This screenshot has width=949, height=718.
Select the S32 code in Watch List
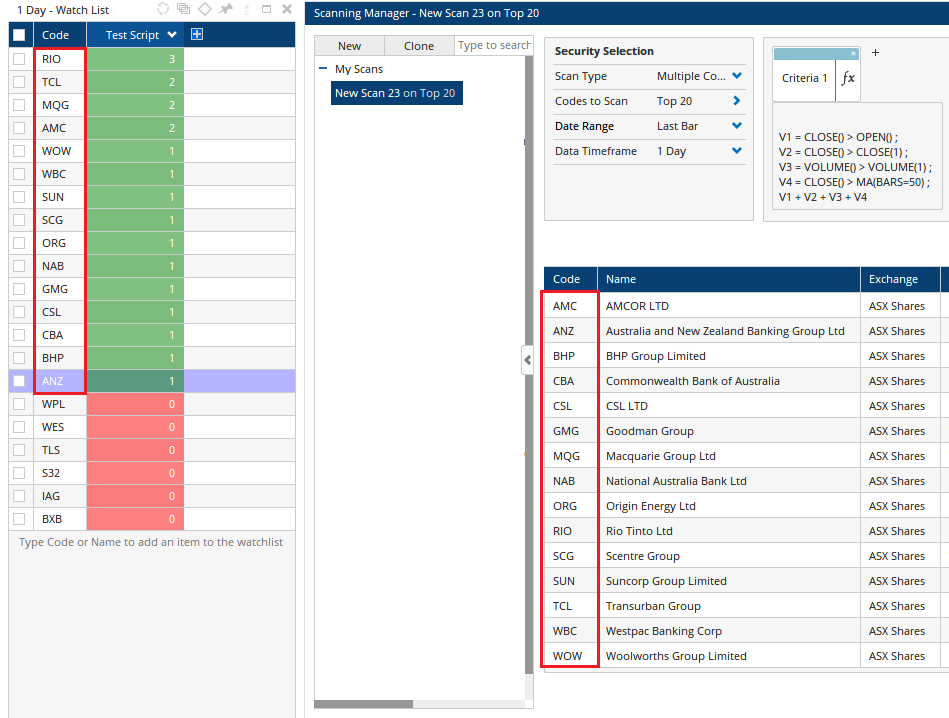click(51, 473)
